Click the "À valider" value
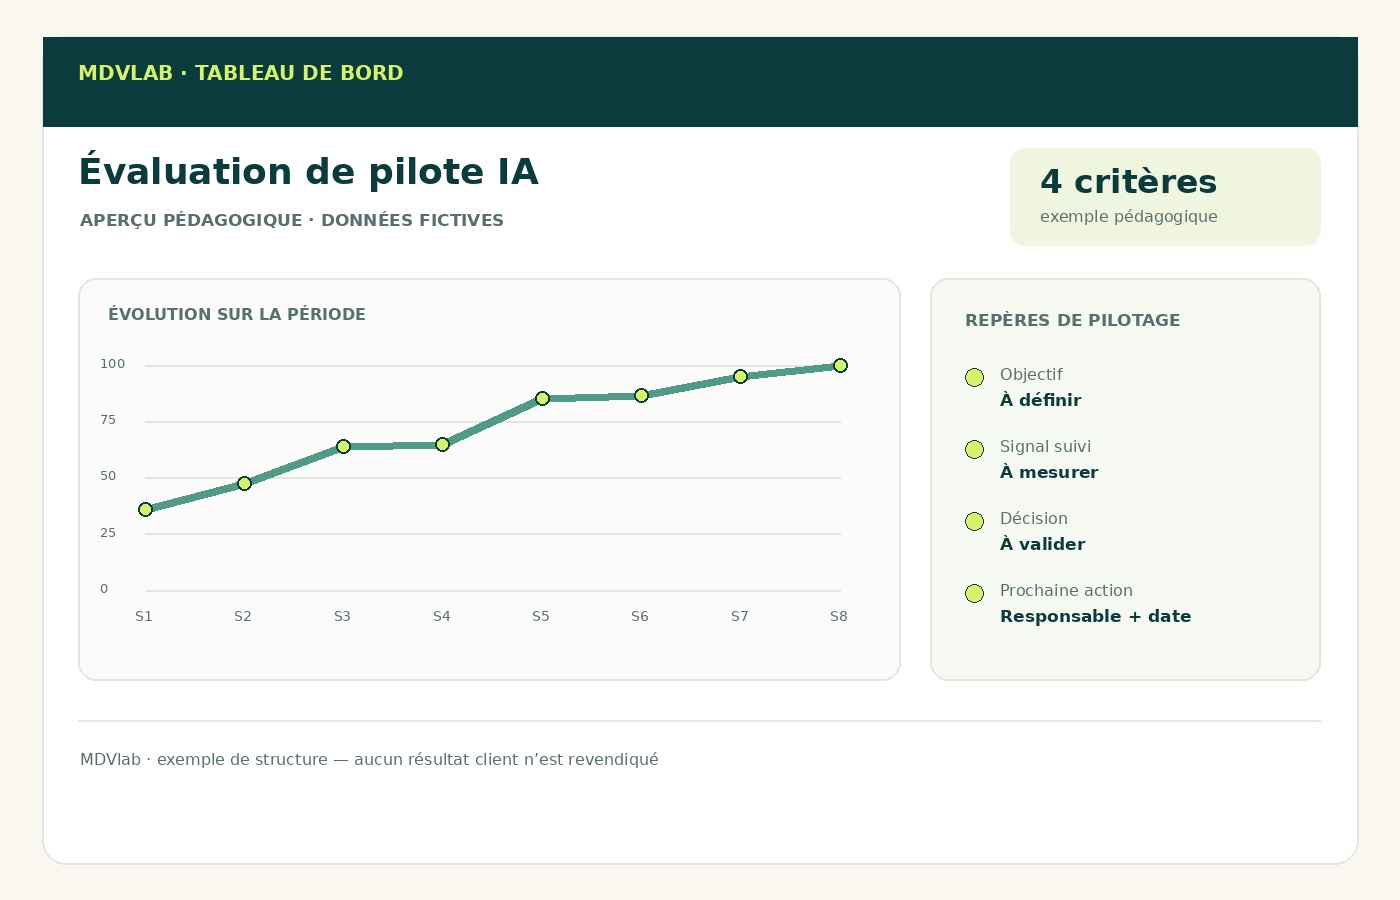 1042,544
